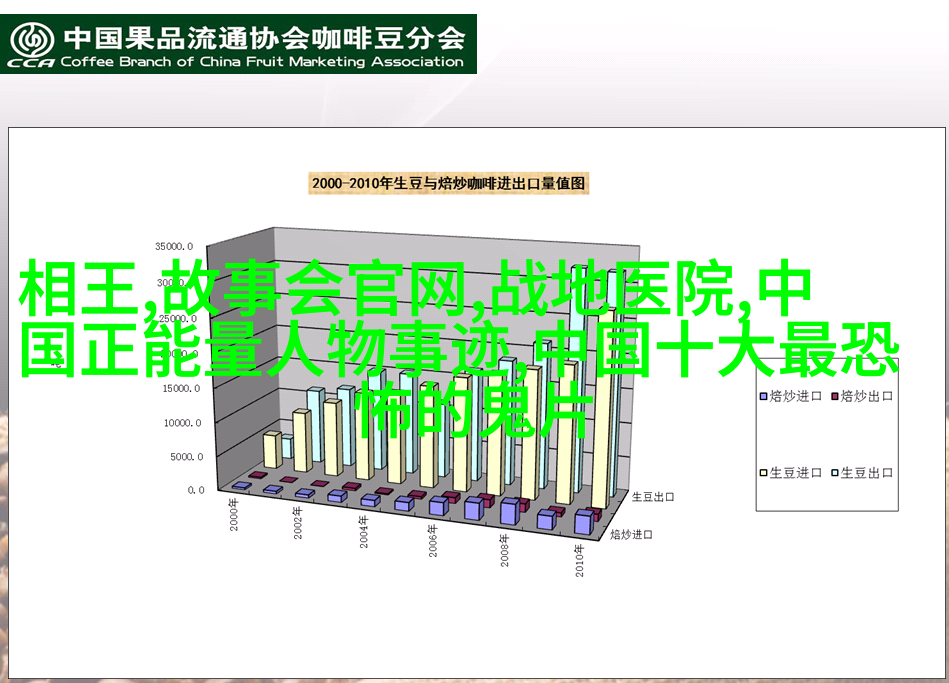Click the Coffee Branch of China Fruit Marketing Association text
949x683 pixels.
(263, 62)
